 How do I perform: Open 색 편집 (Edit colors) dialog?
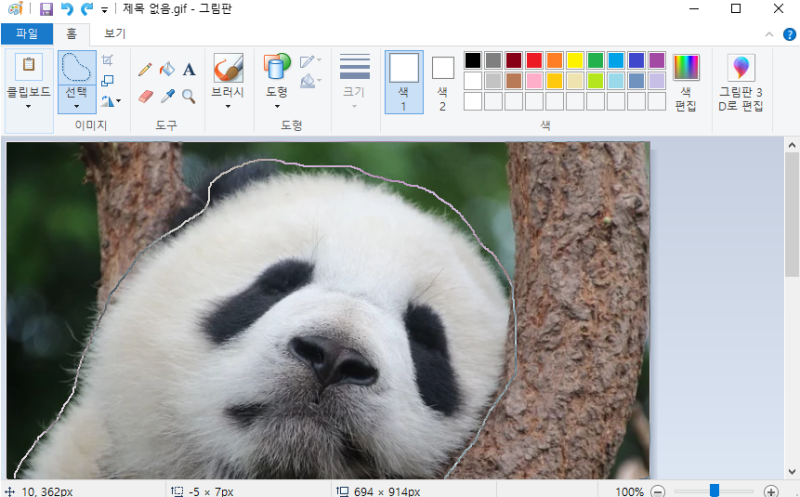(x=686, y=83)
